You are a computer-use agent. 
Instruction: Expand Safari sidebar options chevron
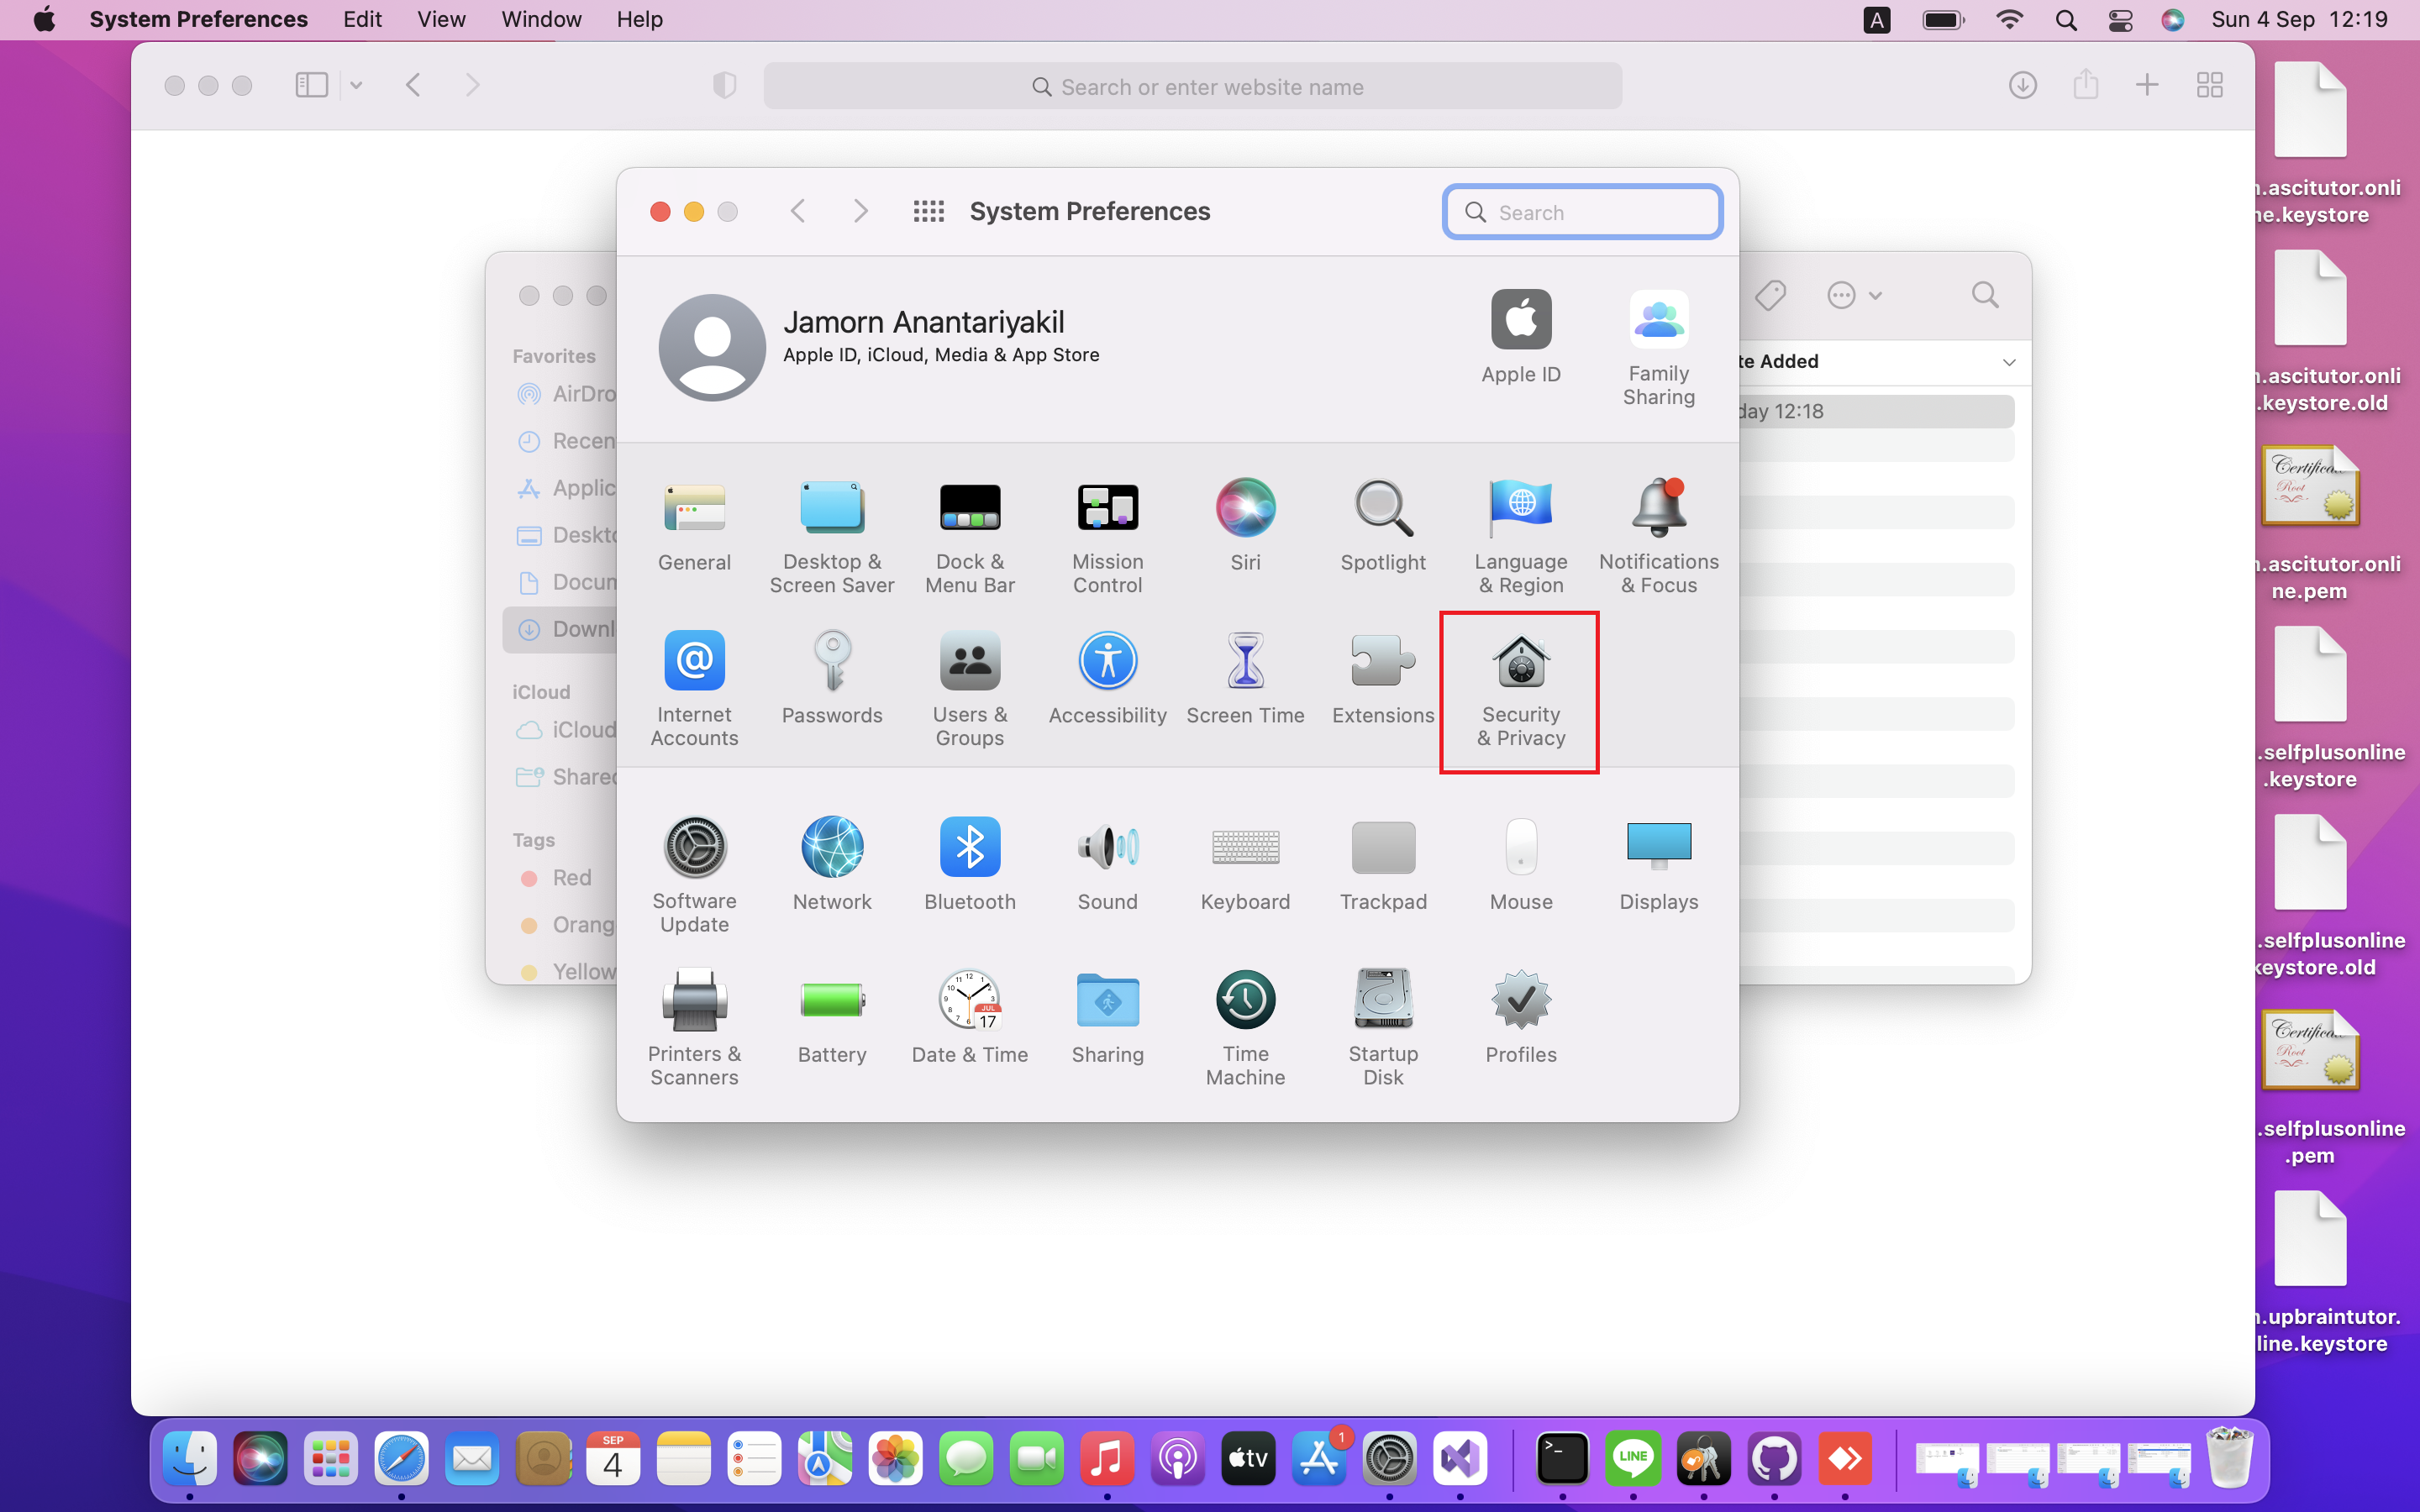tap(356, 86)
